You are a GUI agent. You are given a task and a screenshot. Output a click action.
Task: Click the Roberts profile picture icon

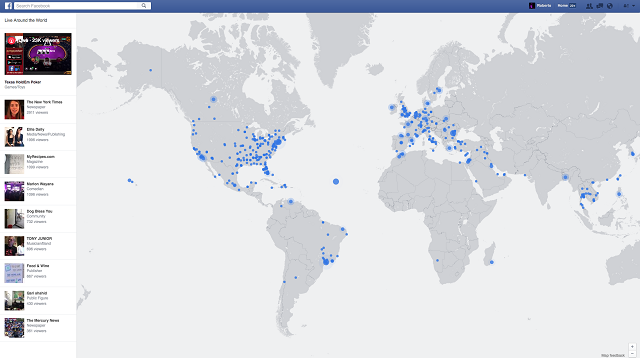(x=532, y=6)
